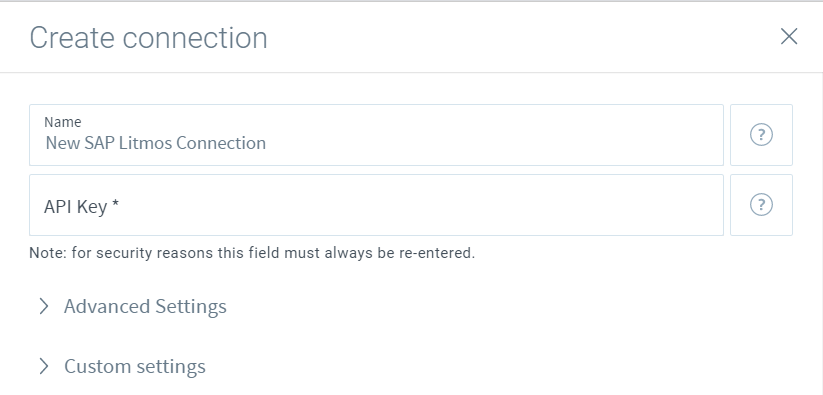Click the security note below API Key
Screen dimensions: 823x395
pyautogui.click(x=252, y=253)
